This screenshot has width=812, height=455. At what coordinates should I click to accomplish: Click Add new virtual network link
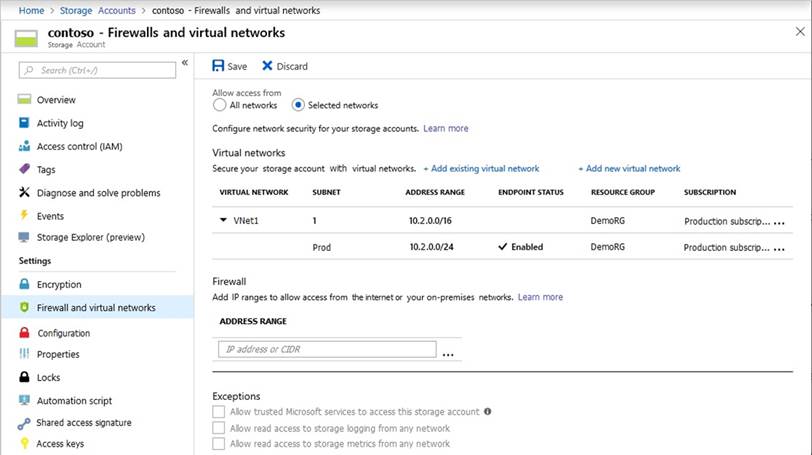tap(629, 169)
